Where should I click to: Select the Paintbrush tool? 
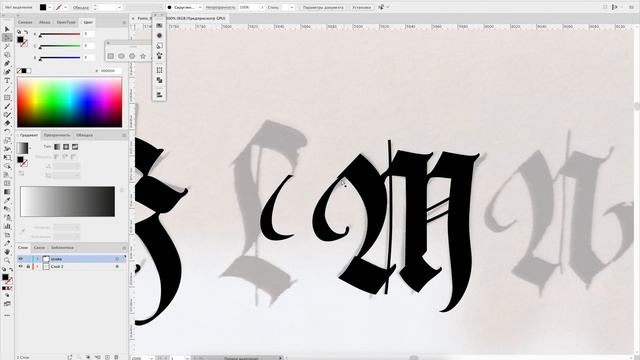7,106
